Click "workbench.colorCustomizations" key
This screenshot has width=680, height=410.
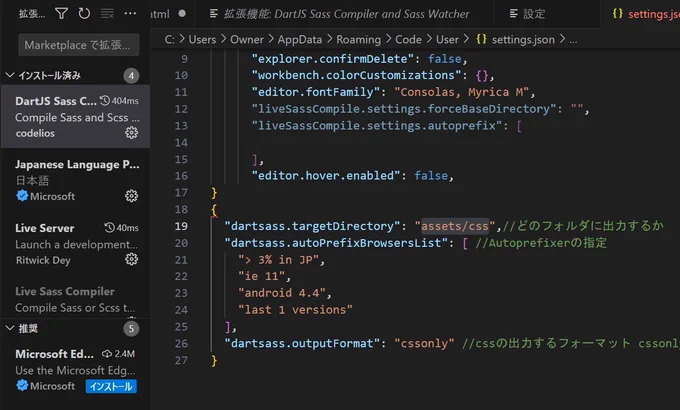(356, 75)
